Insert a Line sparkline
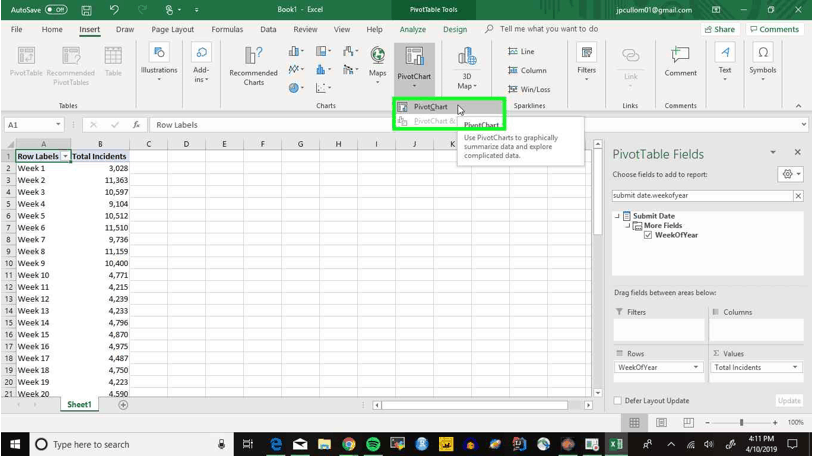The width and height of the screenshot is (814, 458). point(521,52)
